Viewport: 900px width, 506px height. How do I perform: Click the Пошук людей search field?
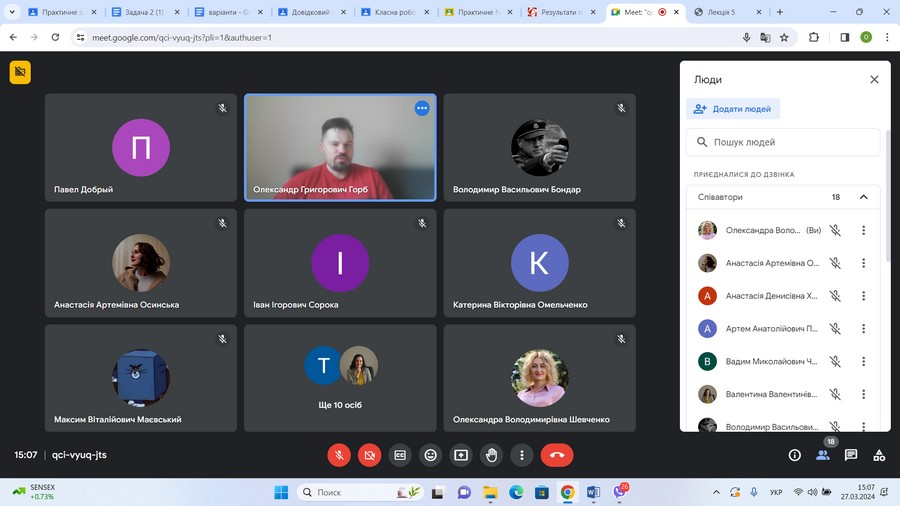coord(785,142)
